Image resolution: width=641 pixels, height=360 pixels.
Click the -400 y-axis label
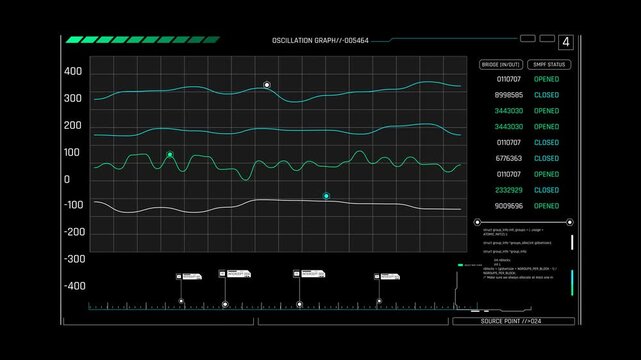(x=74, y=286)
